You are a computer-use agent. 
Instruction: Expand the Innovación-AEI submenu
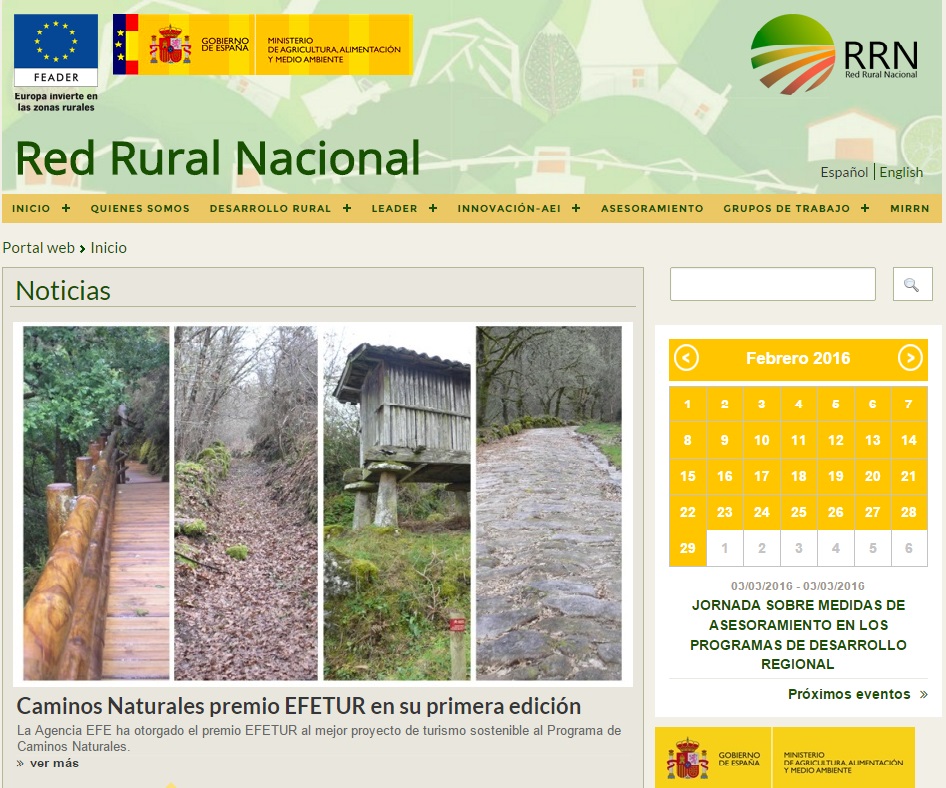point(576,208)
